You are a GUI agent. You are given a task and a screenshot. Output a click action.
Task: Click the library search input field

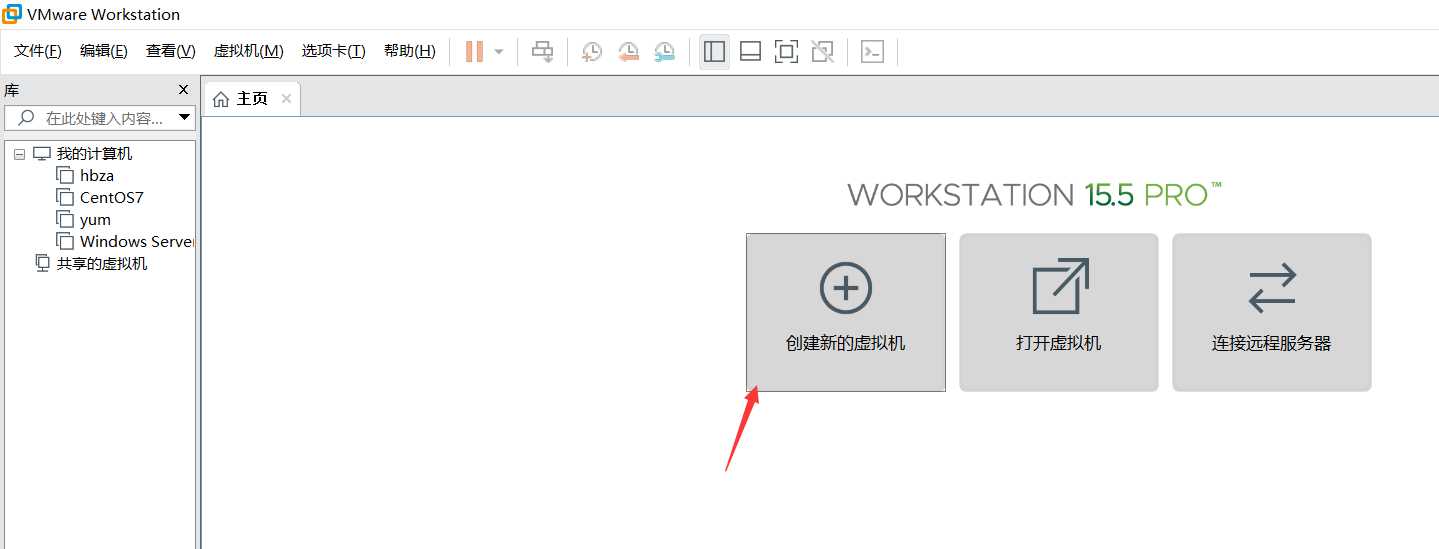100,118
